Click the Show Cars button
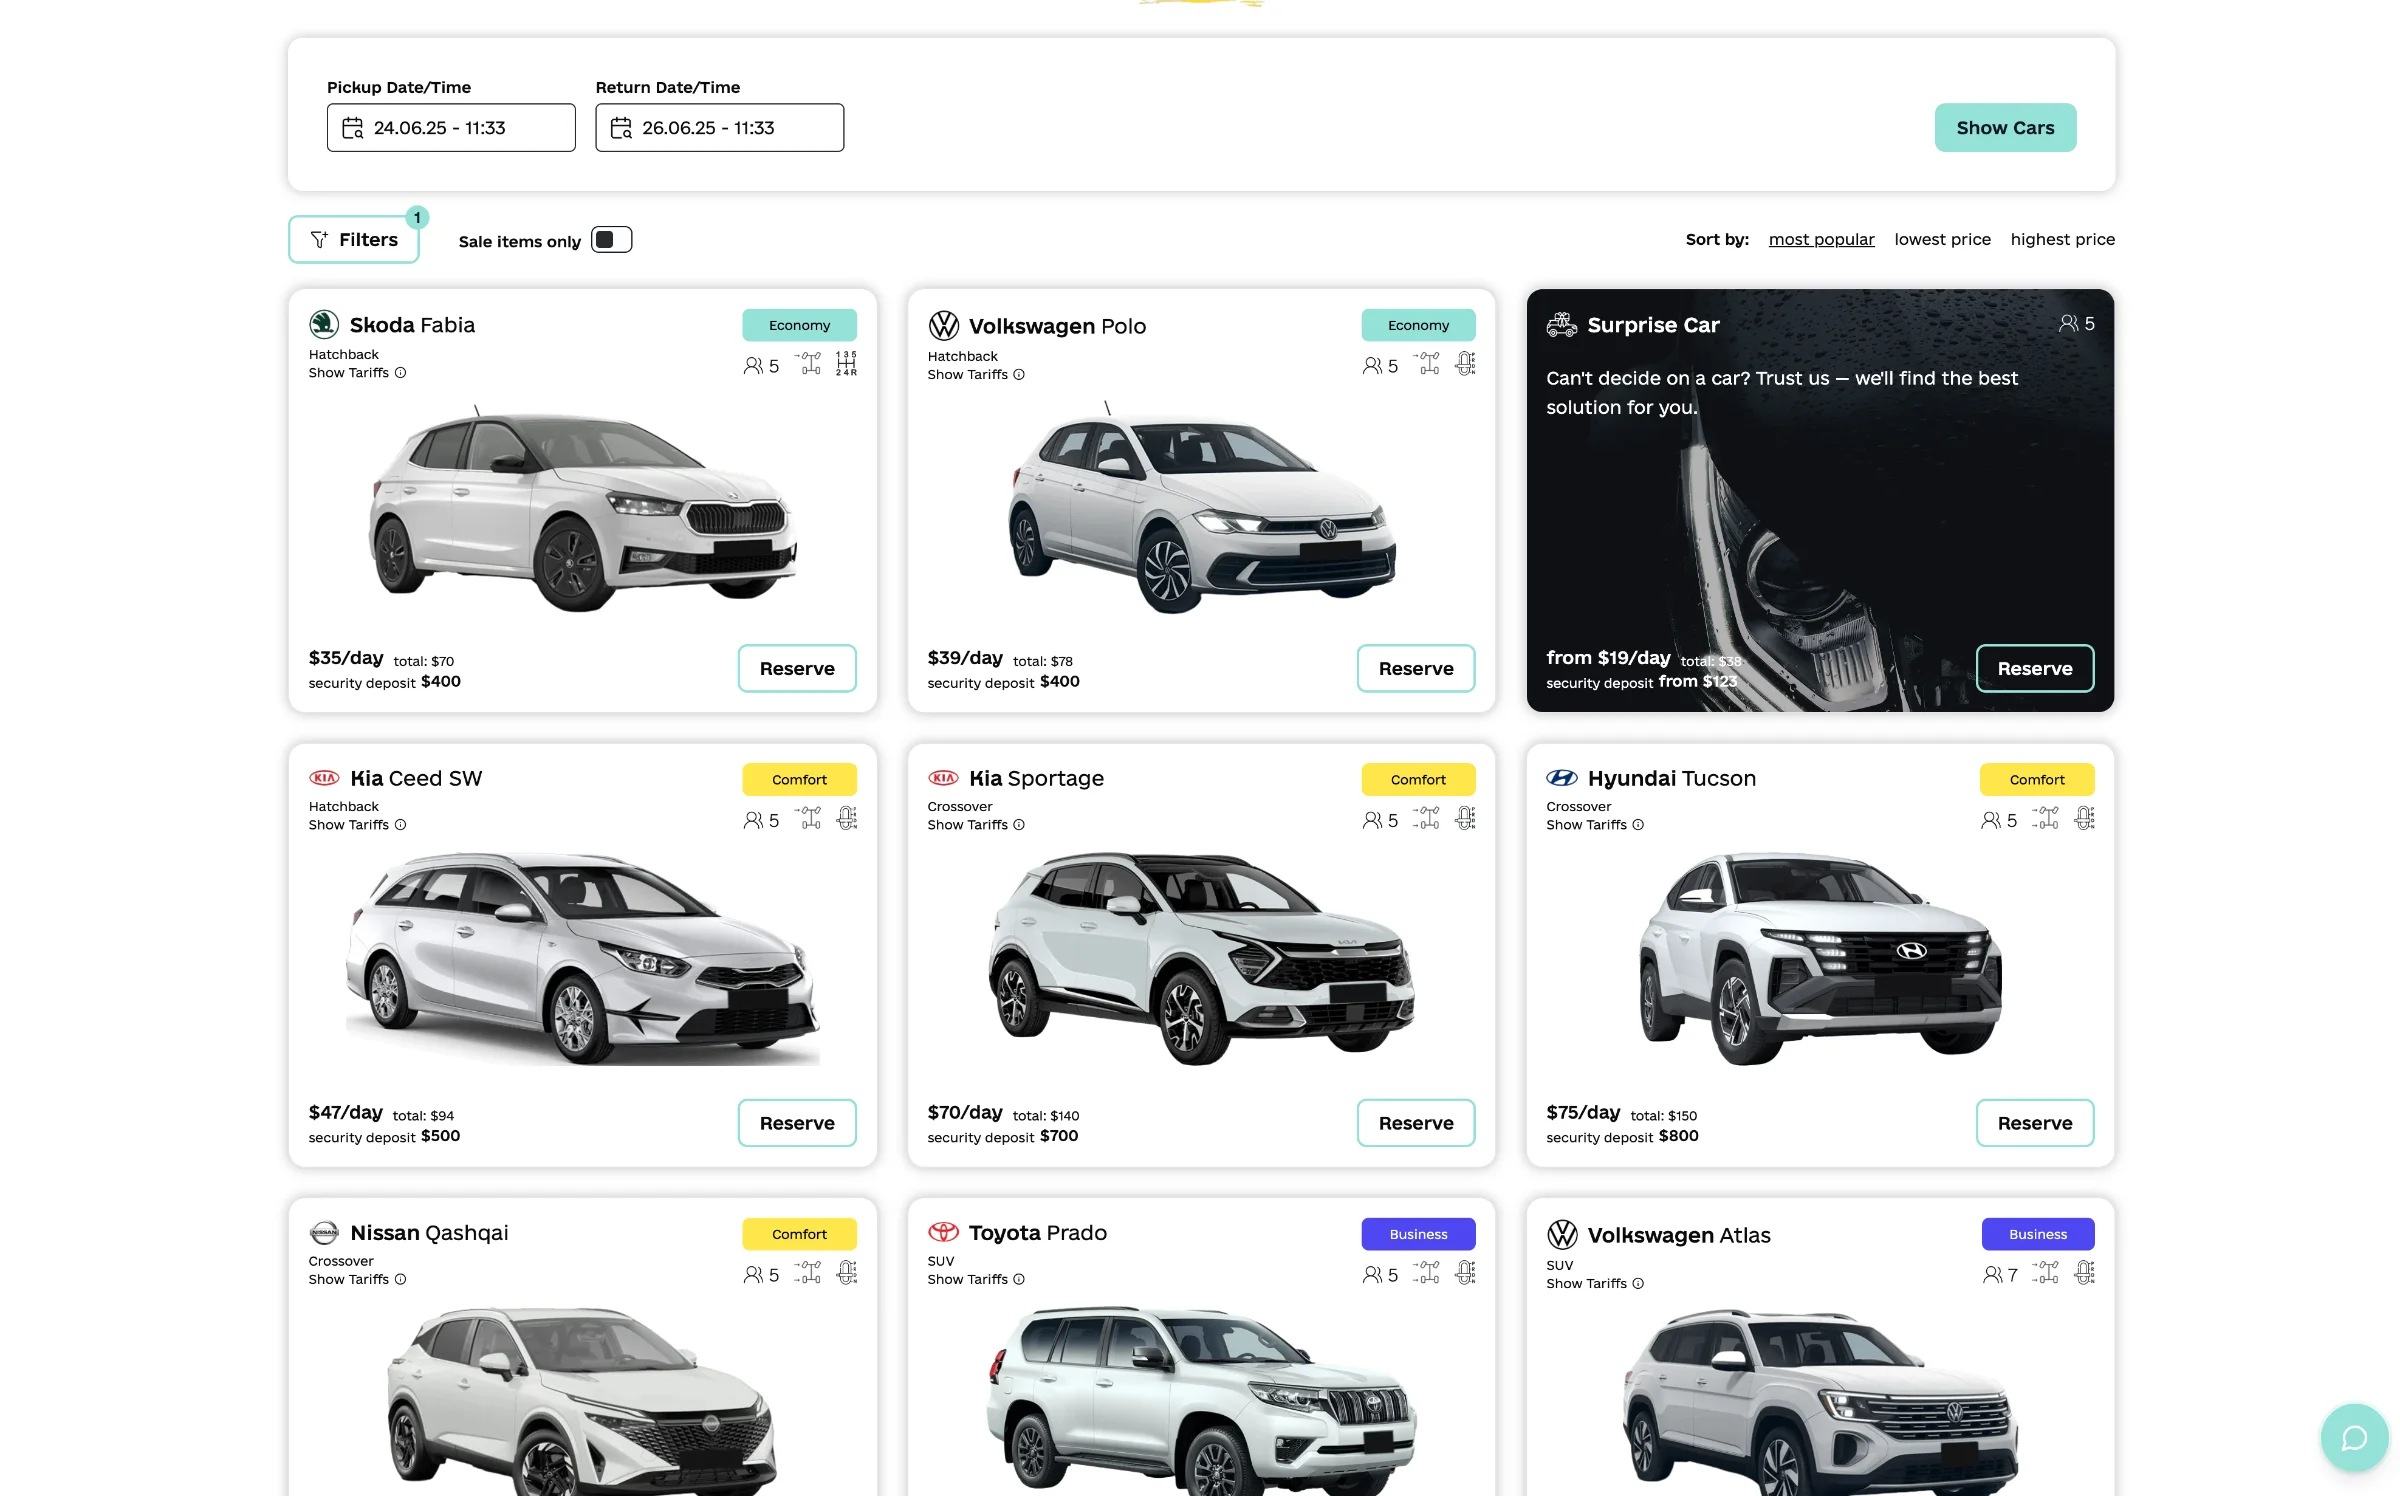The height and width of the screenshot is (1496, 2400). click(x=2005, y=128)
